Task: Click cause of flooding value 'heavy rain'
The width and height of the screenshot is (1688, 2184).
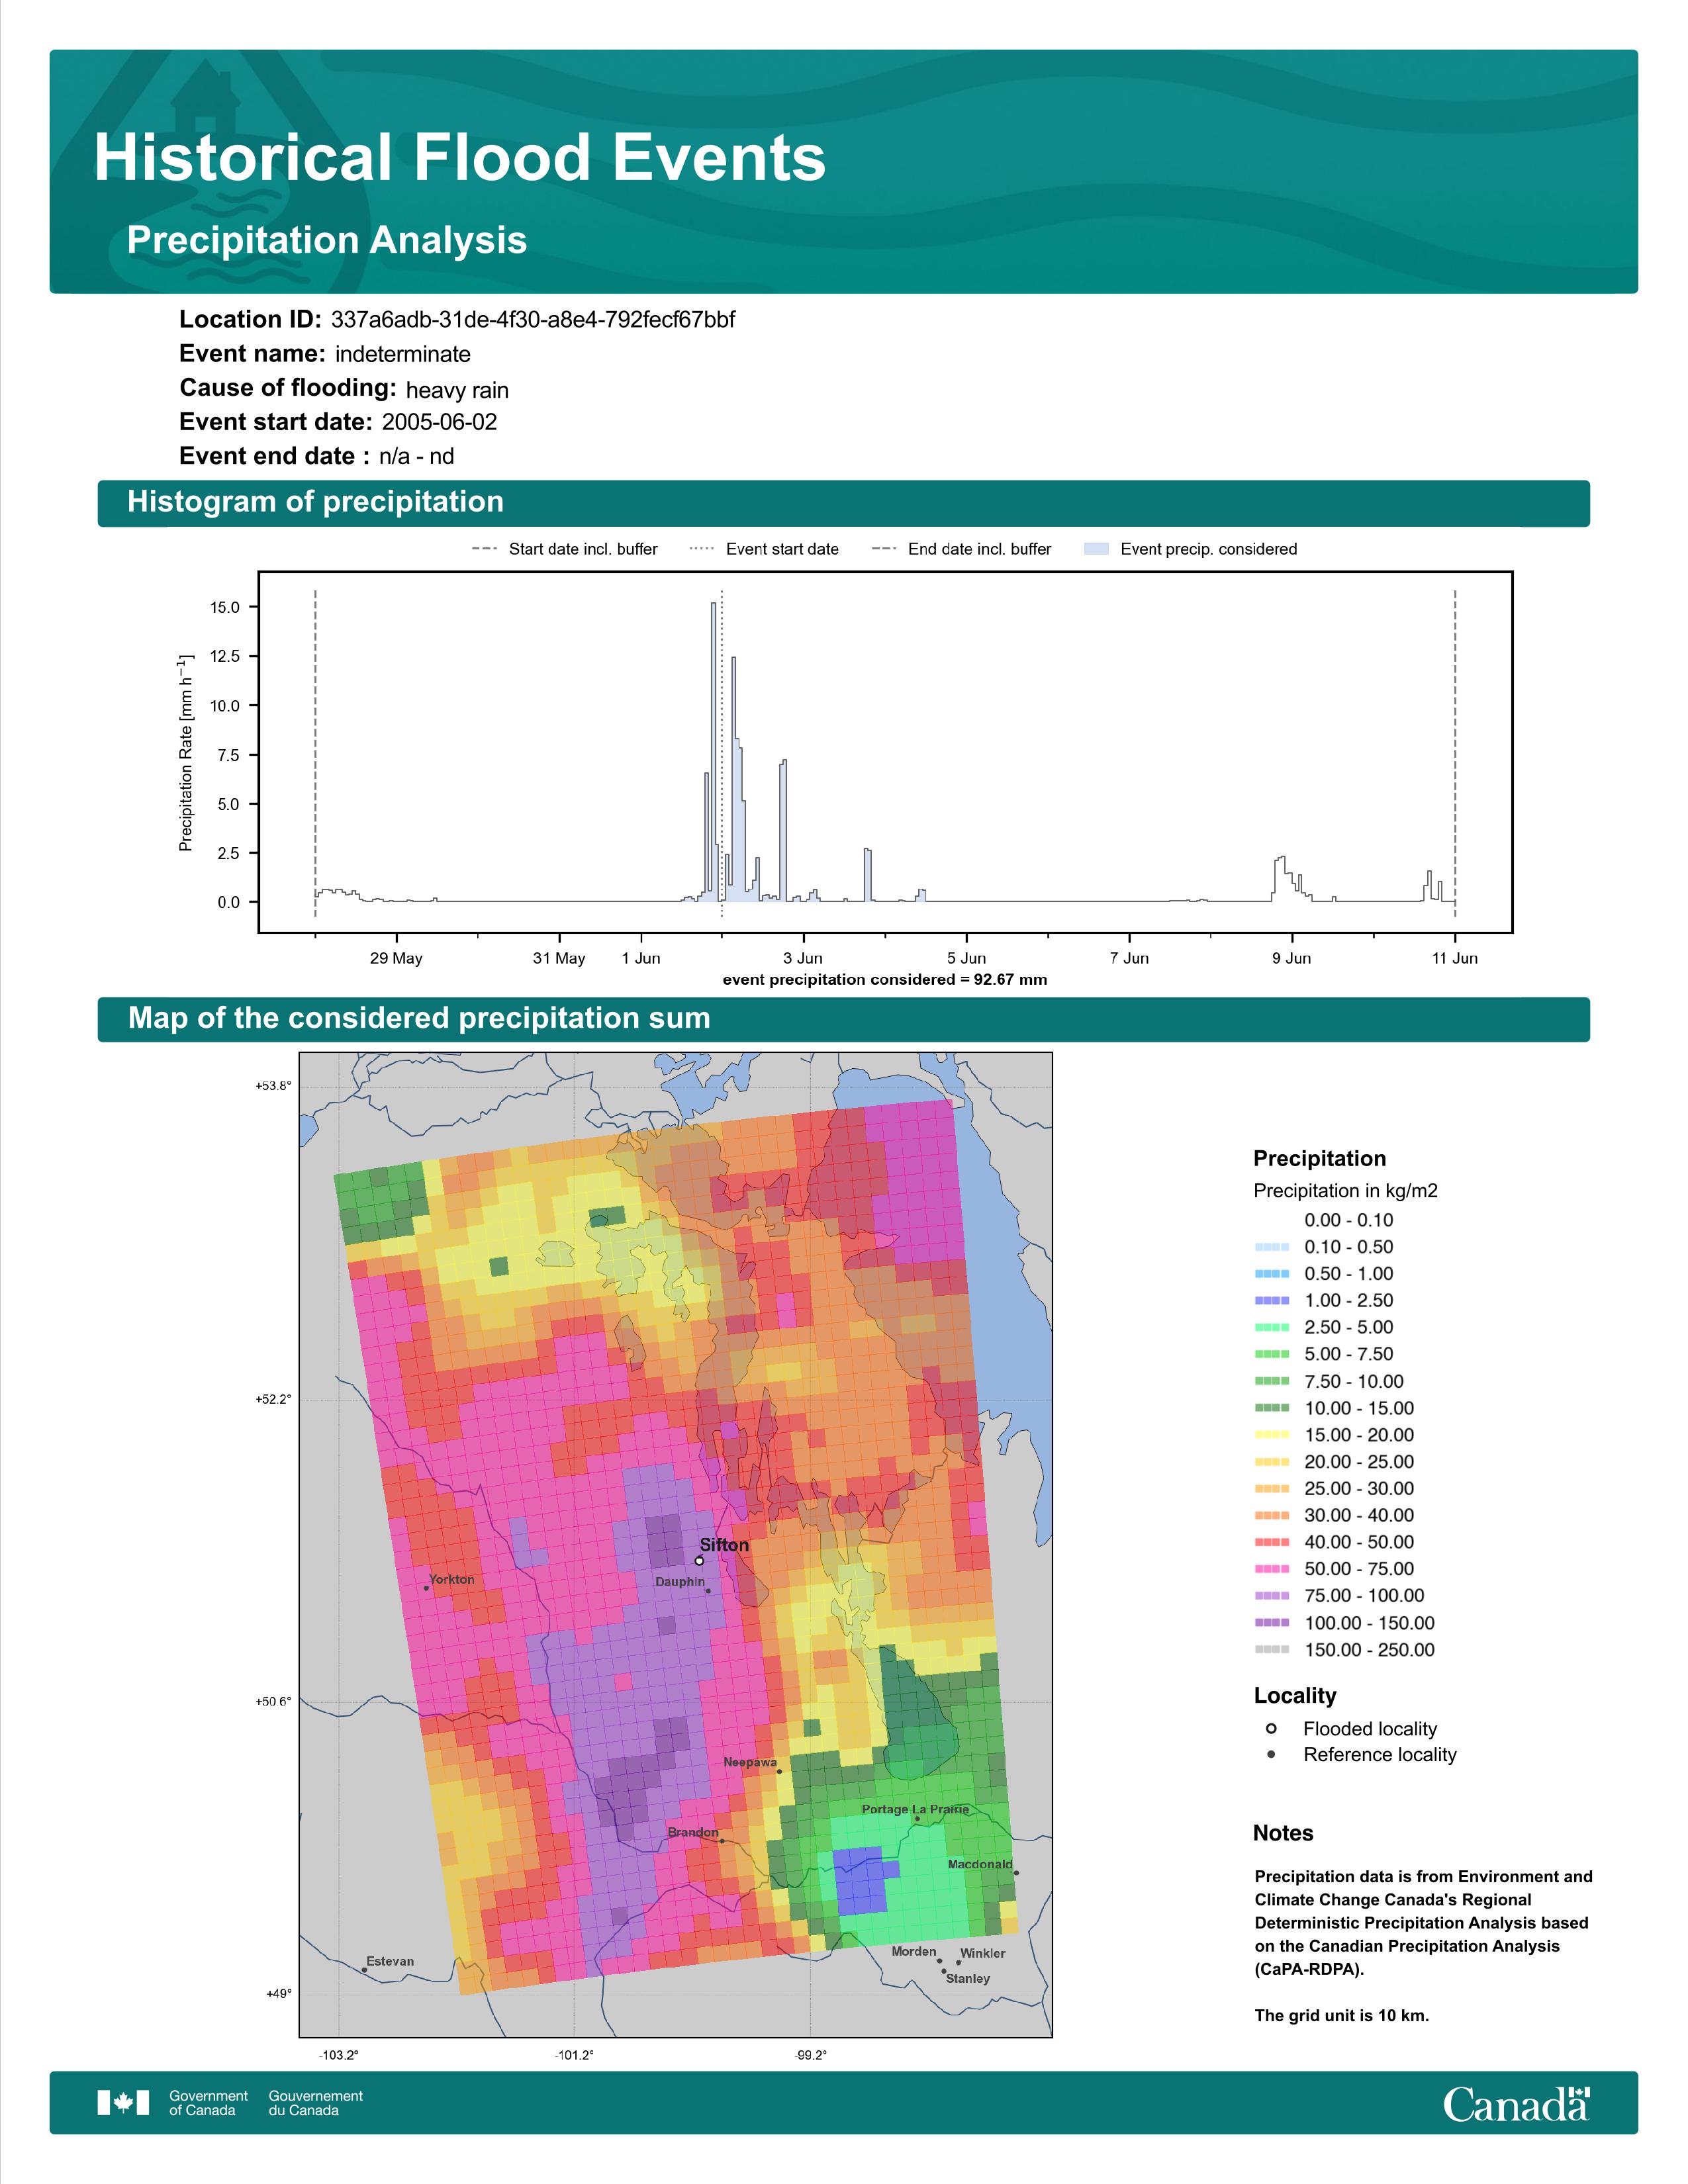Action: pyautogui.click(x=457, y=390)
